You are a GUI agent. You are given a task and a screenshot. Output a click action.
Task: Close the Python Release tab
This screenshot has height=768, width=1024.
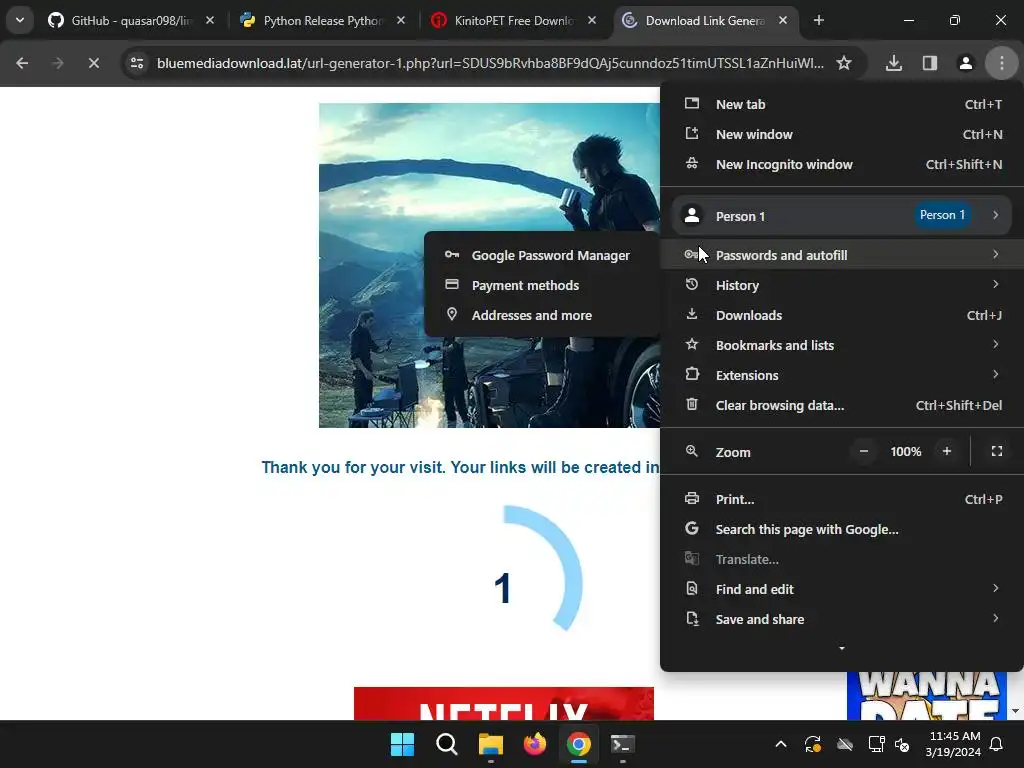coord(401,20)
